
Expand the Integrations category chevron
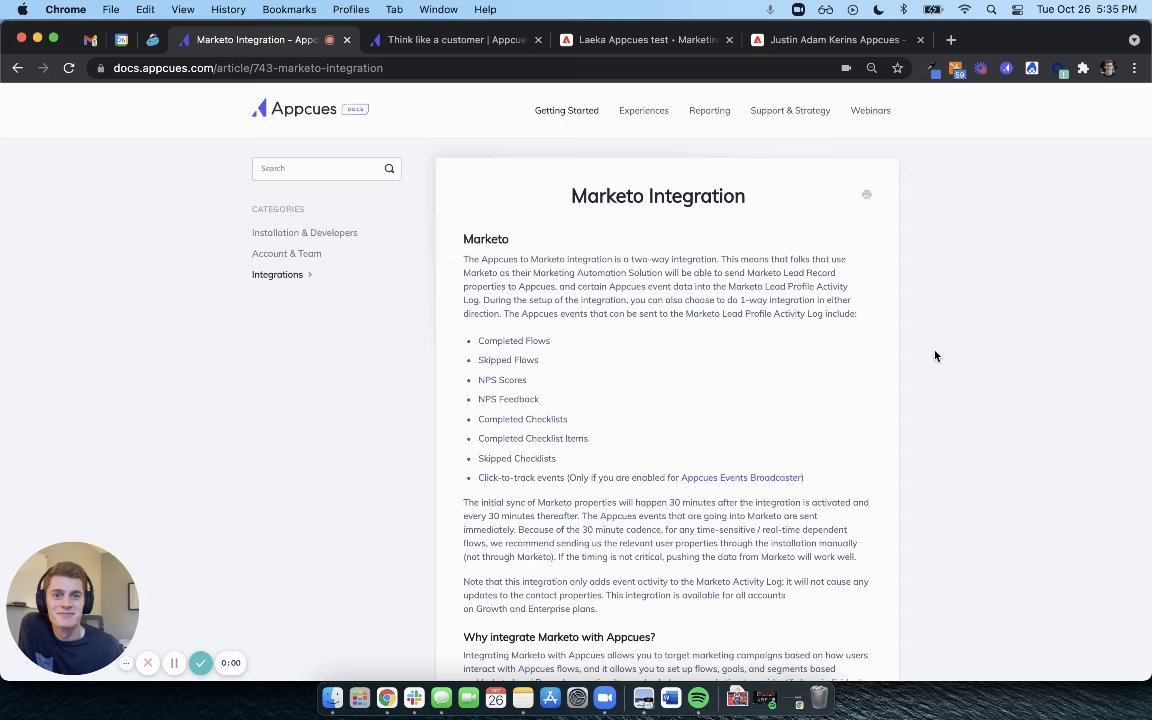click(310, 275)
